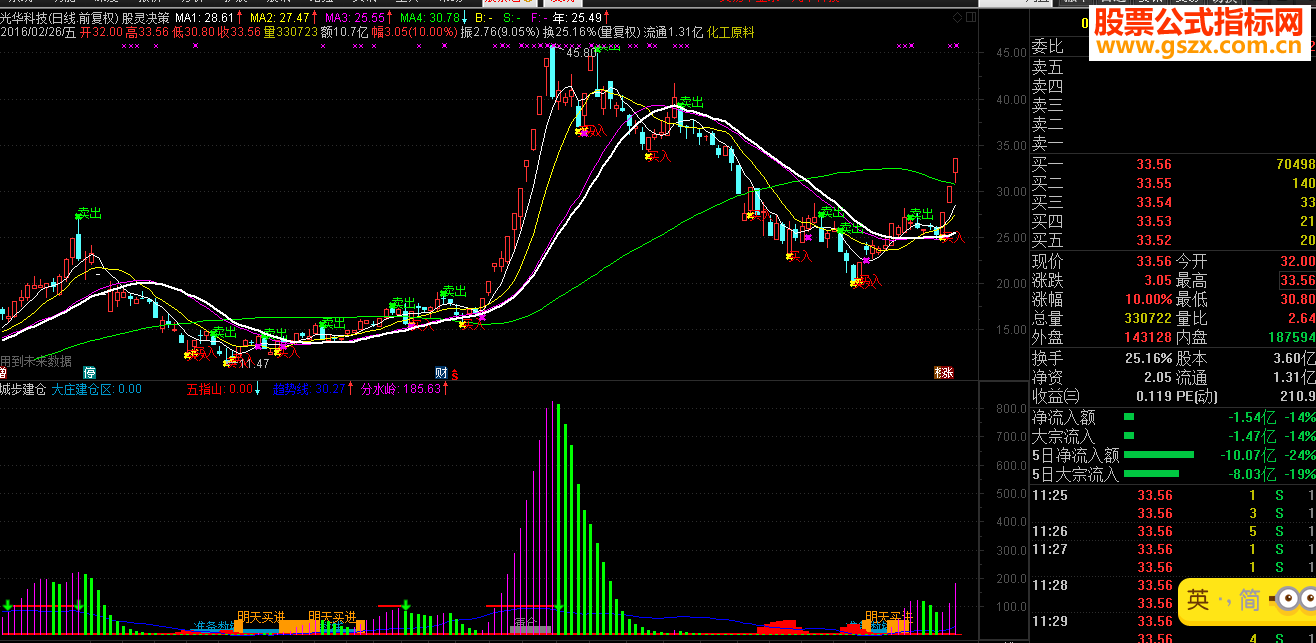The width and height of the screenshot is (1316, 643).
Task: Click the MA2: 27.47 value
Action: pos(280,18)
